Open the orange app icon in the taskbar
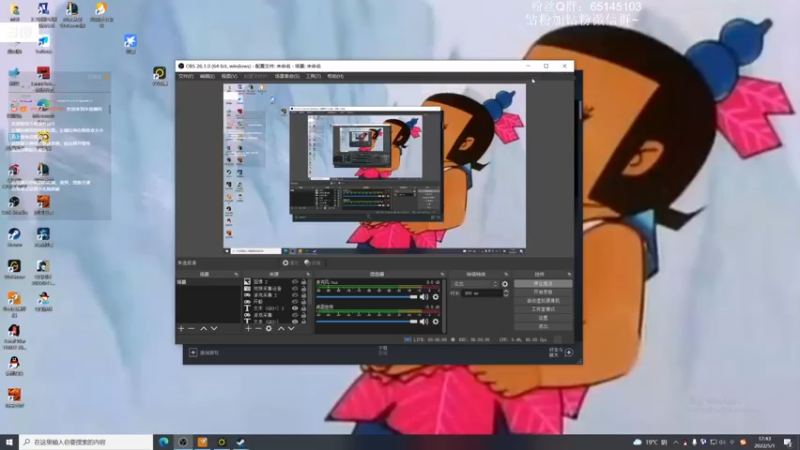Viewport: 800px width, 450px height. (203, 442)
